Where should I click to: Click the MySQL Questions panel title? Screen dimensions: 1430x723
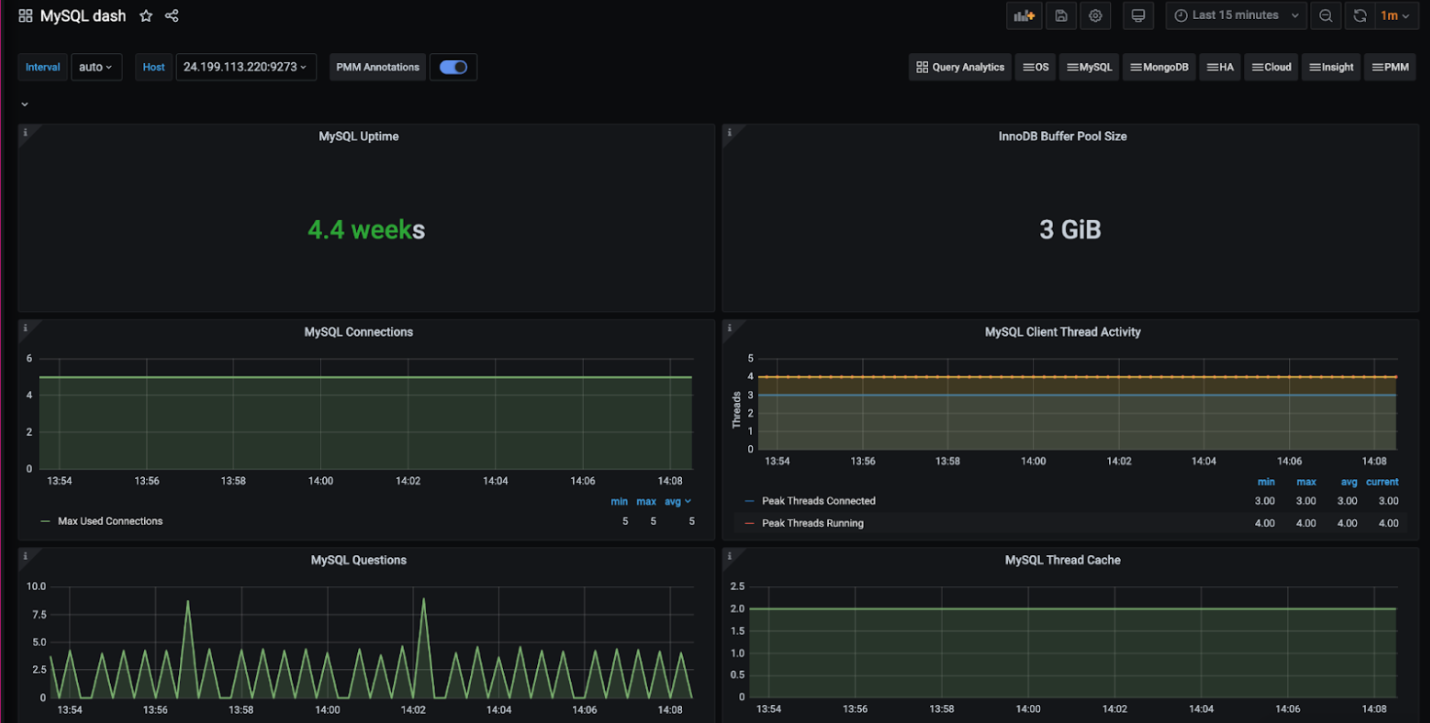pos(358,560)
